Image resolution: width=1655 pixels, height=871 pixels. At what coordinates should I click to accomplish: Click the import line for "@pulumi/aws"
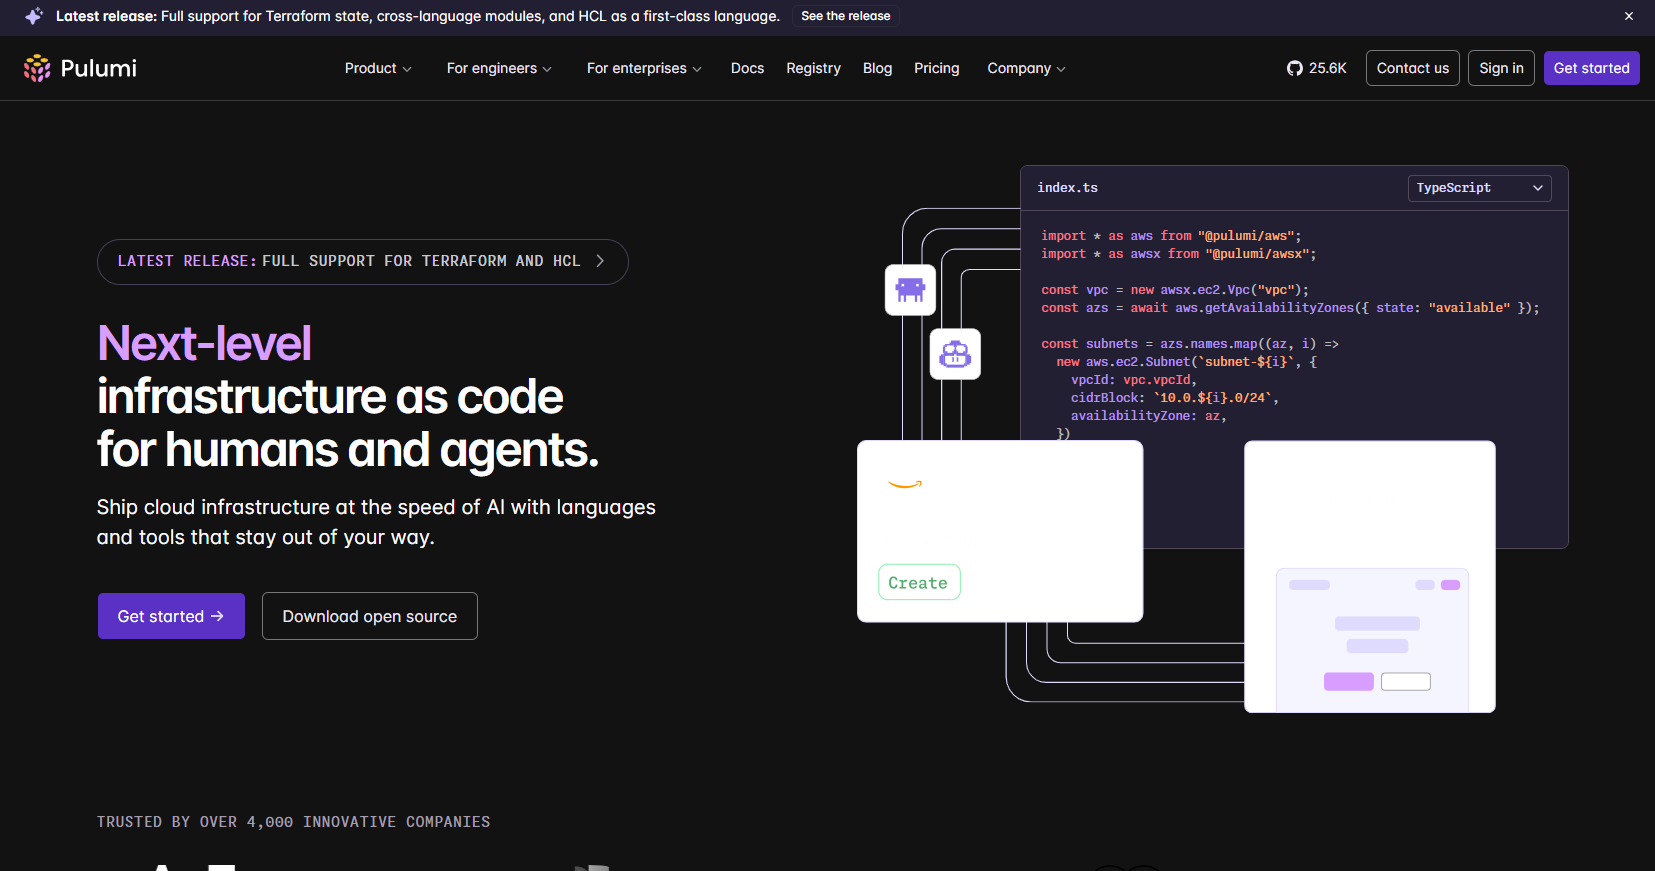tap(1171, 236)
